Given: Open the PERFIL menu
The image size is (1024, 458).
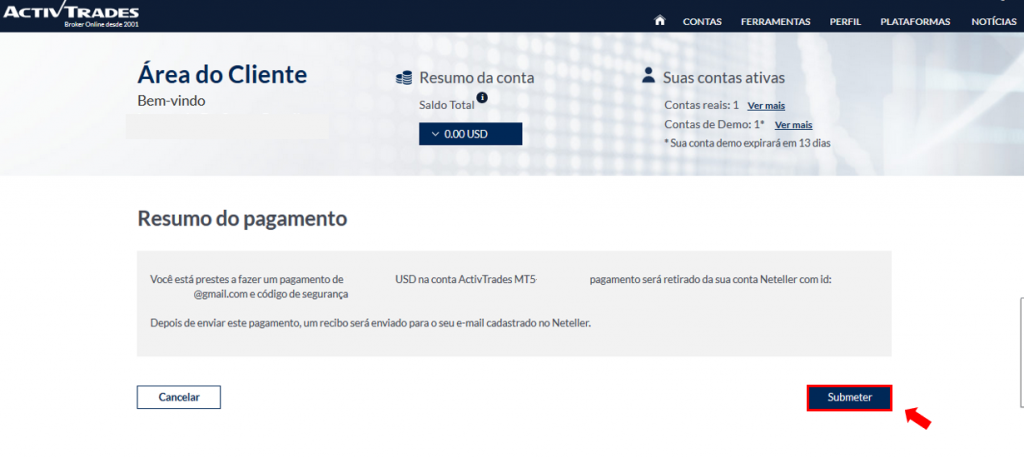Looking at the screenshot, I should (845, 22).
